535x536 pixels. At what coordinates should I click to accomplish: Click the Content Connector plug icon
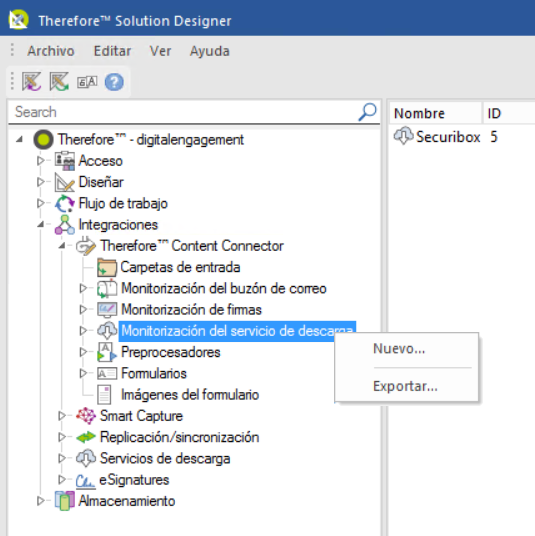tap(86, 246)
